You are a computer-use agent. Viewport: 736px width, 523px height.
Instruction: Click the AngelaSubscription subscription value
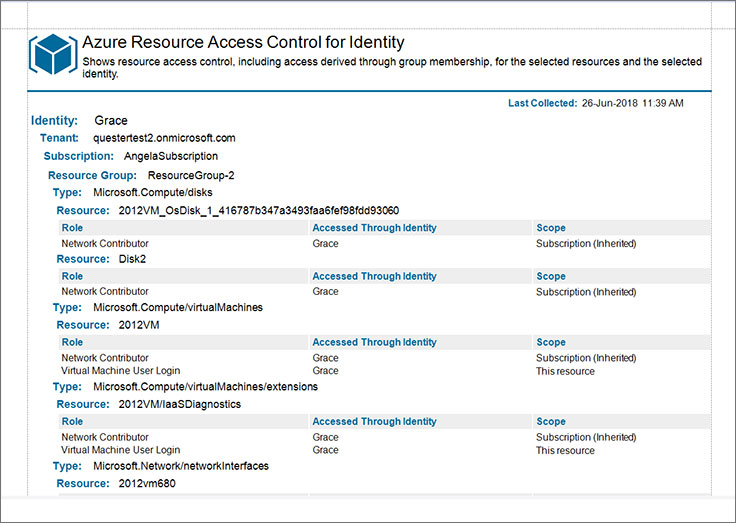[171, 156]
